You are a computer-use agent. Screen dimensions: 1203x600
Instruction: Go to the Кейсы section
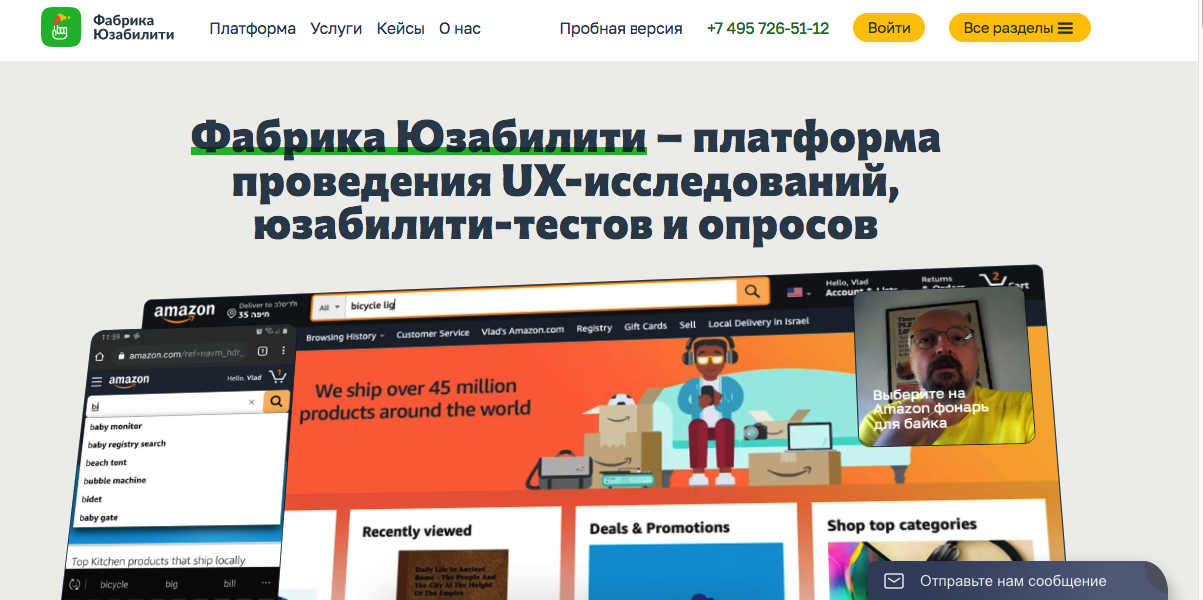401,28
